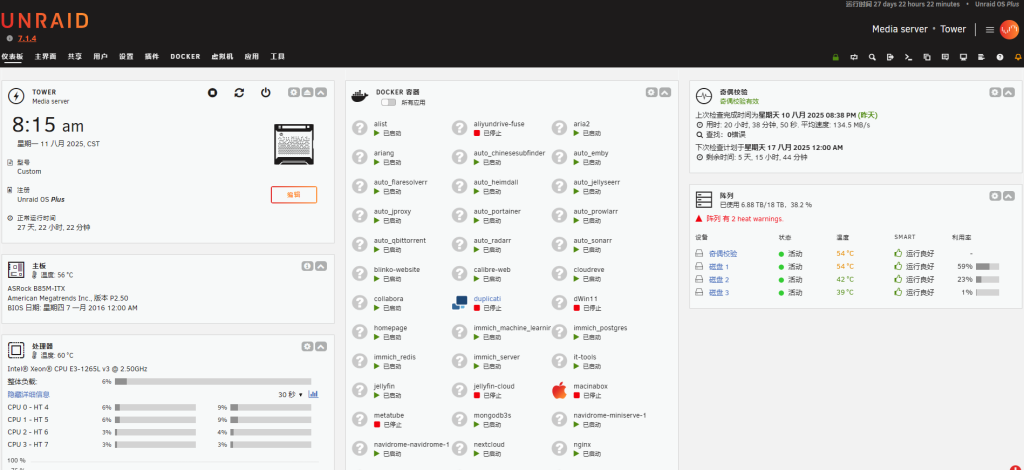This screenshot has height=470, width=1024.
Task: Switch to the DOCKER tab
Action: tap(185, 57)
